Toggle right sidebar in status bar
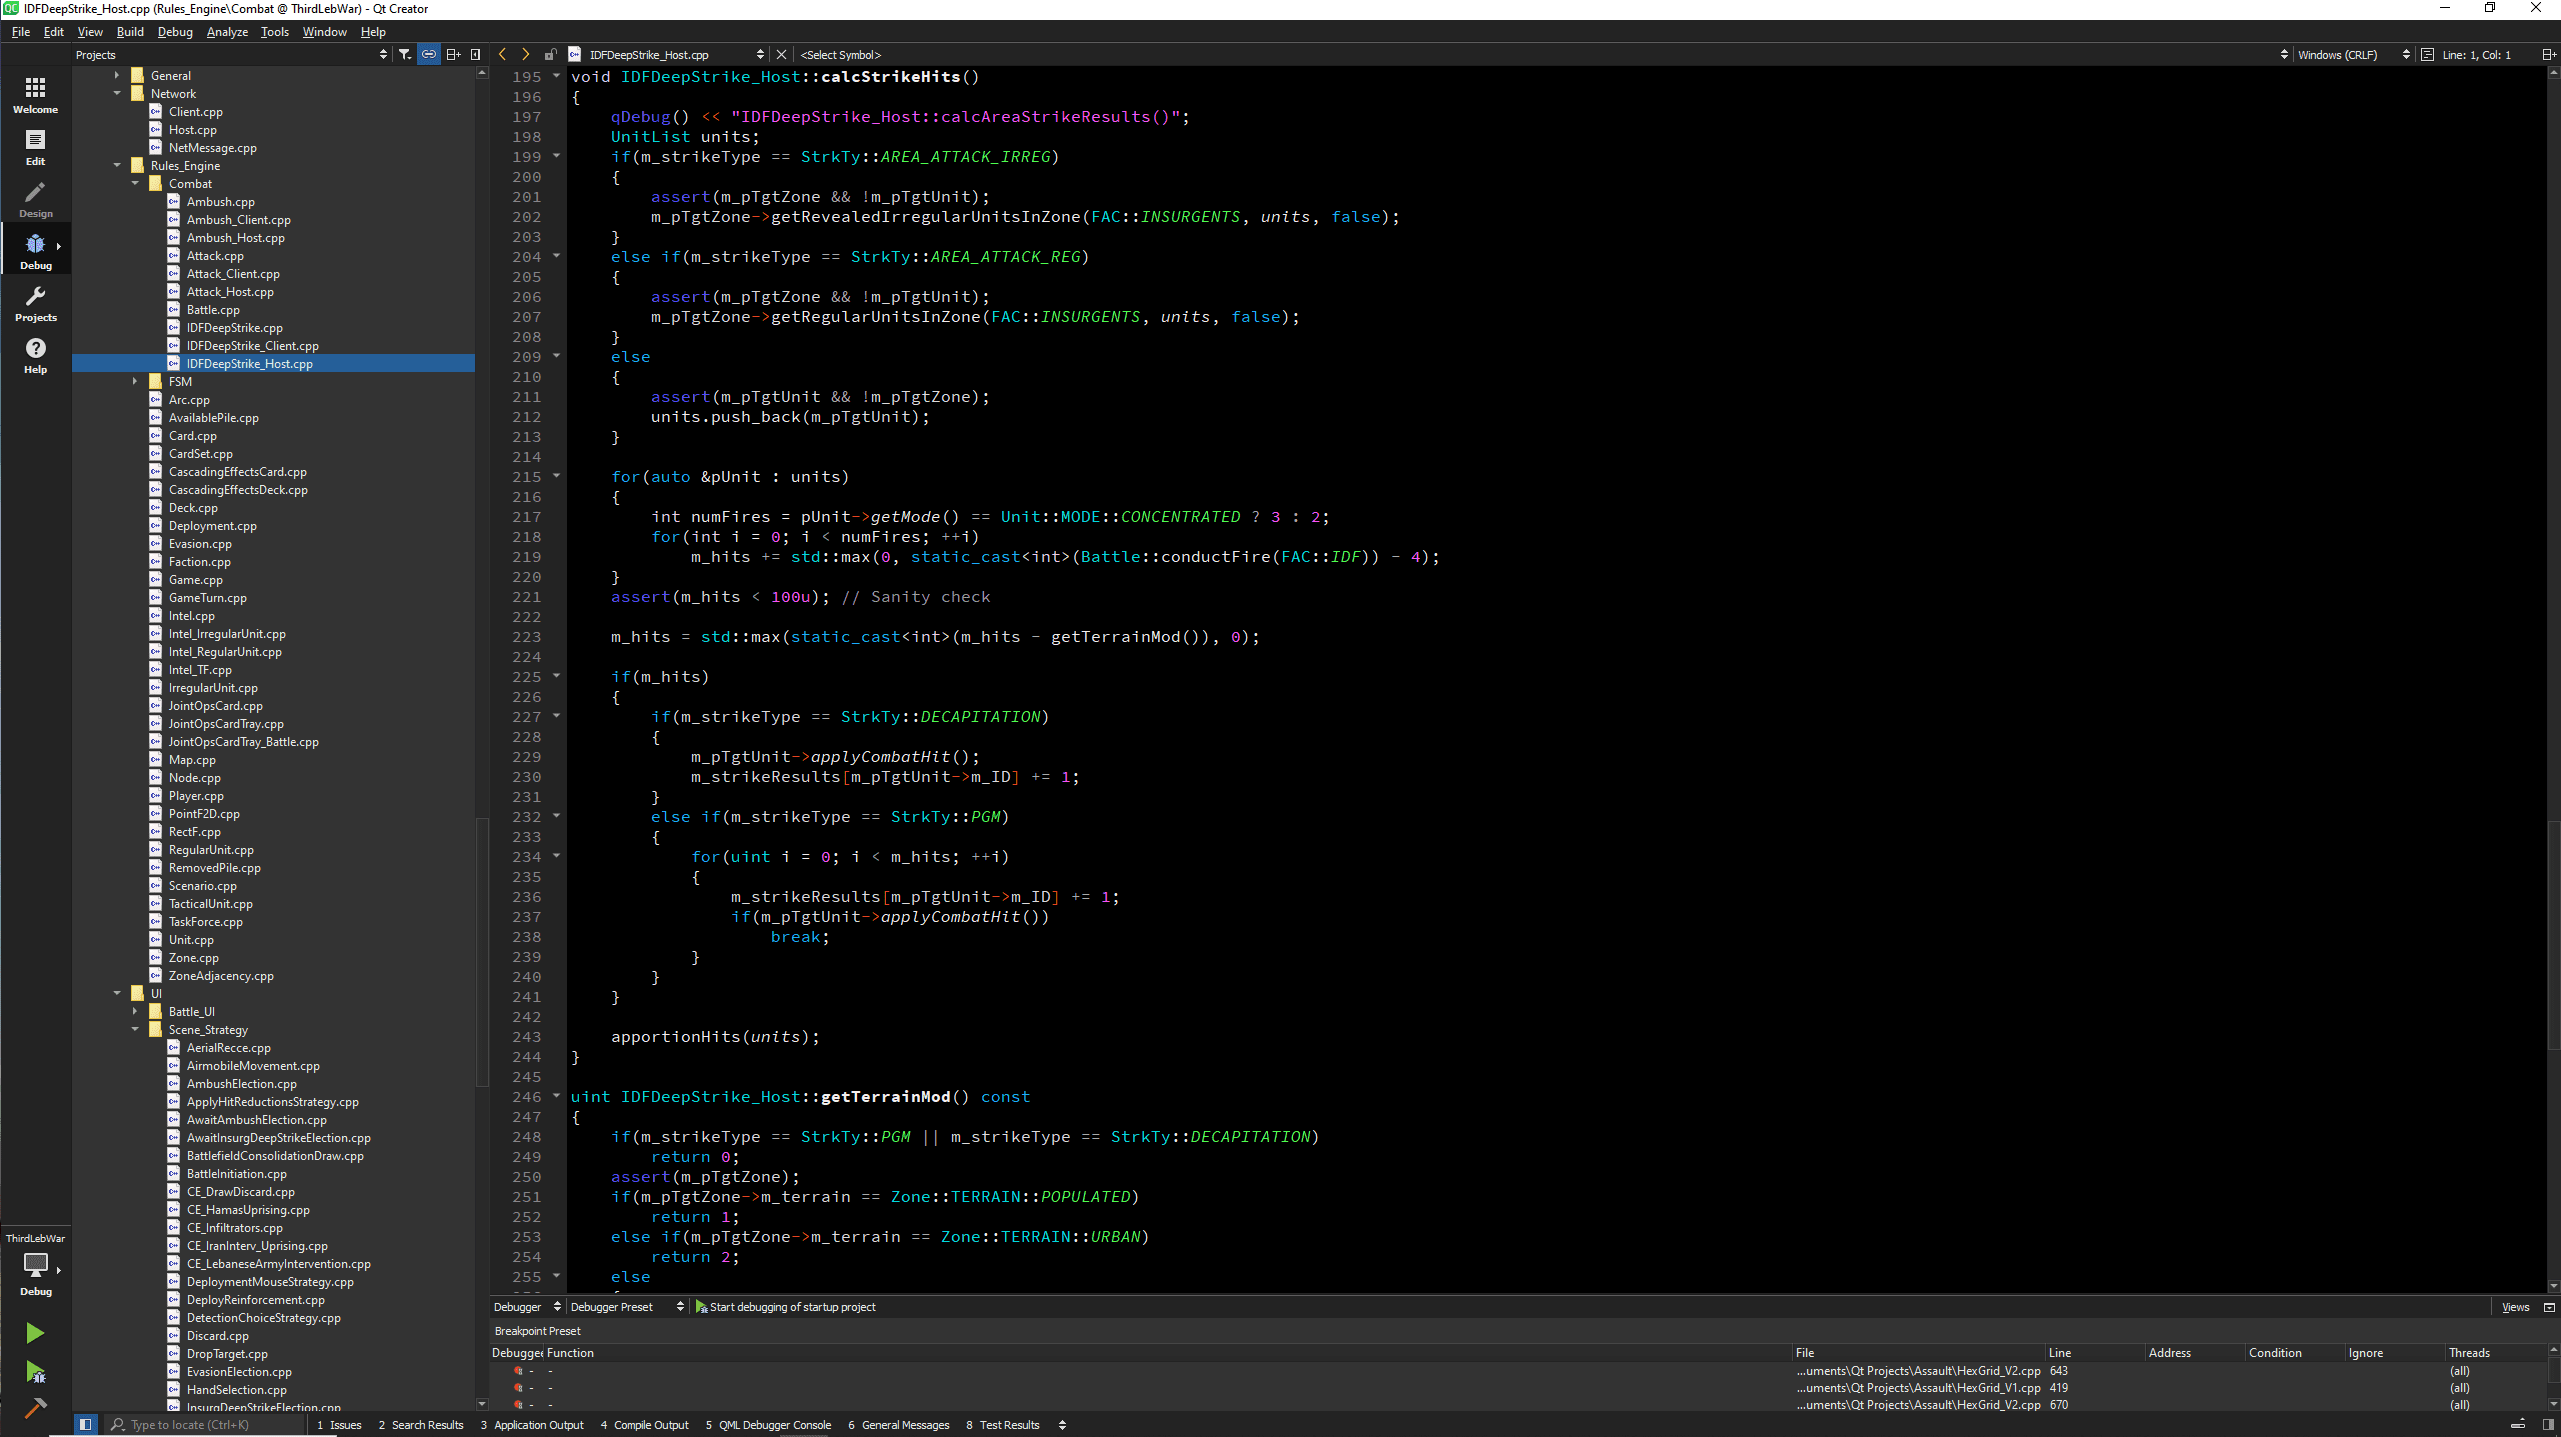This screenshot has width=2561, height=1437. point(2548,1425)
